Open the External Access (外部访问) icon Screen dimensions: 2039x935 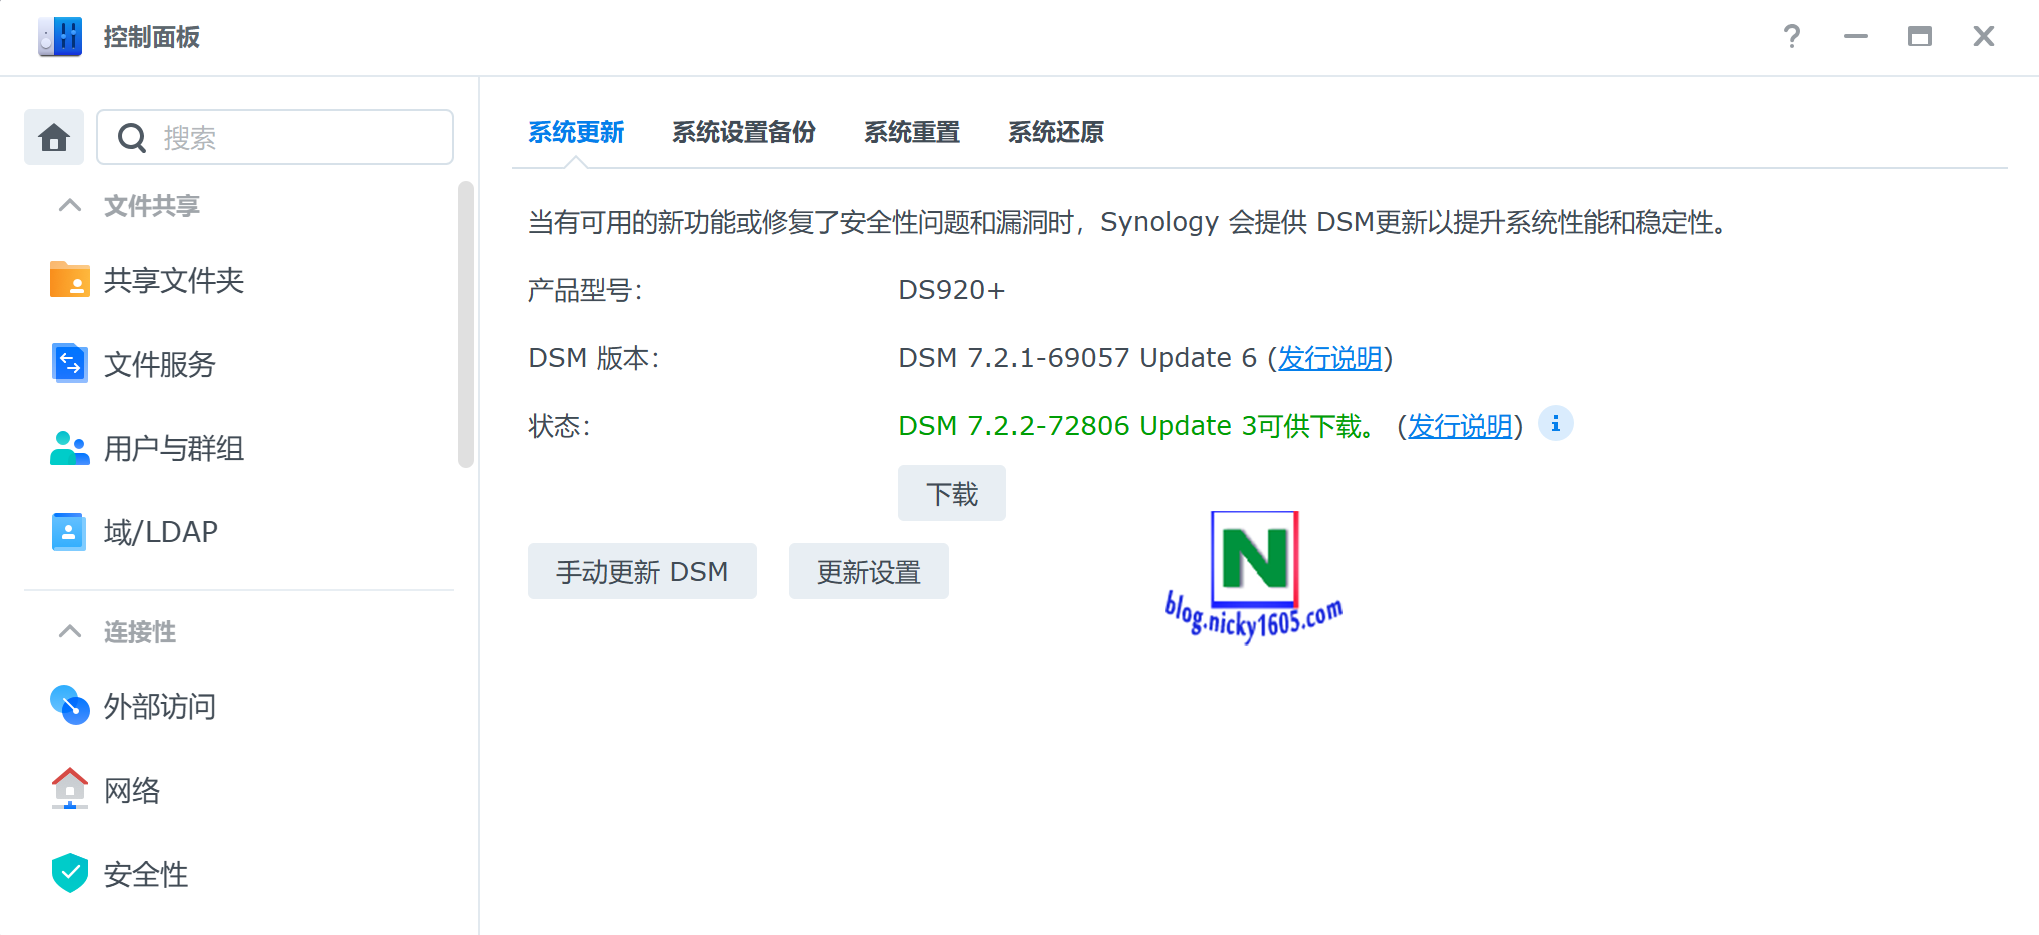click(x=70, y=706)
